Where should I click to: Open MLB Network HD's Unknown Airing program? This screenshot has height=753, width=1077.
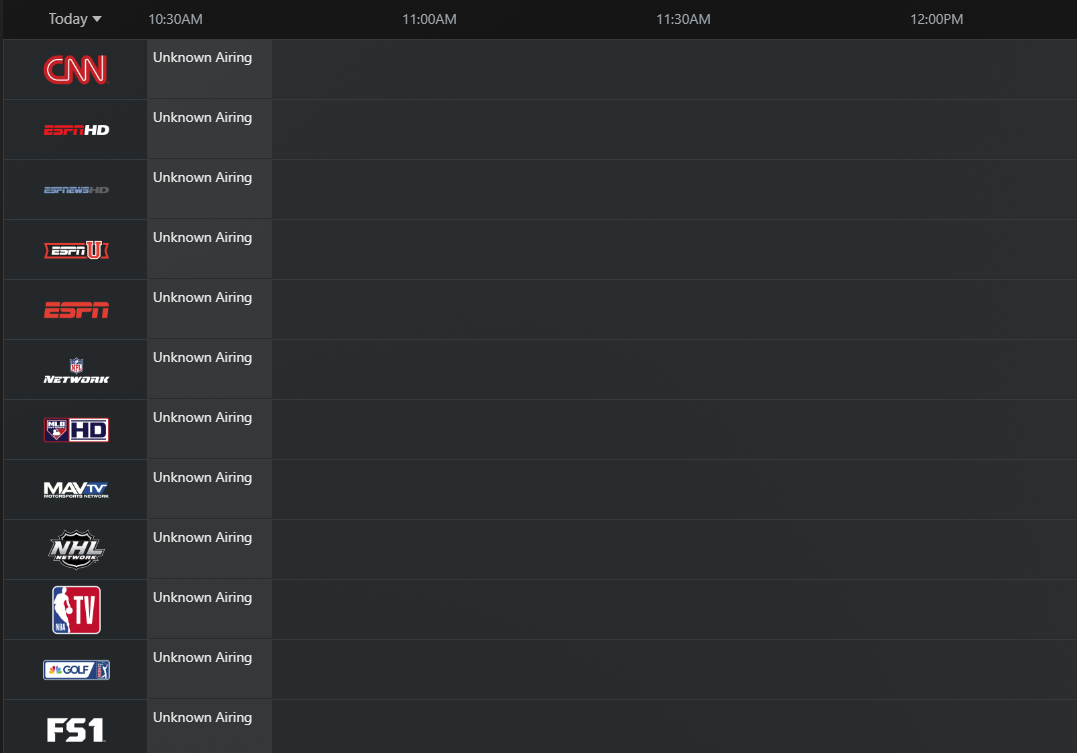(x=209, y=429)
